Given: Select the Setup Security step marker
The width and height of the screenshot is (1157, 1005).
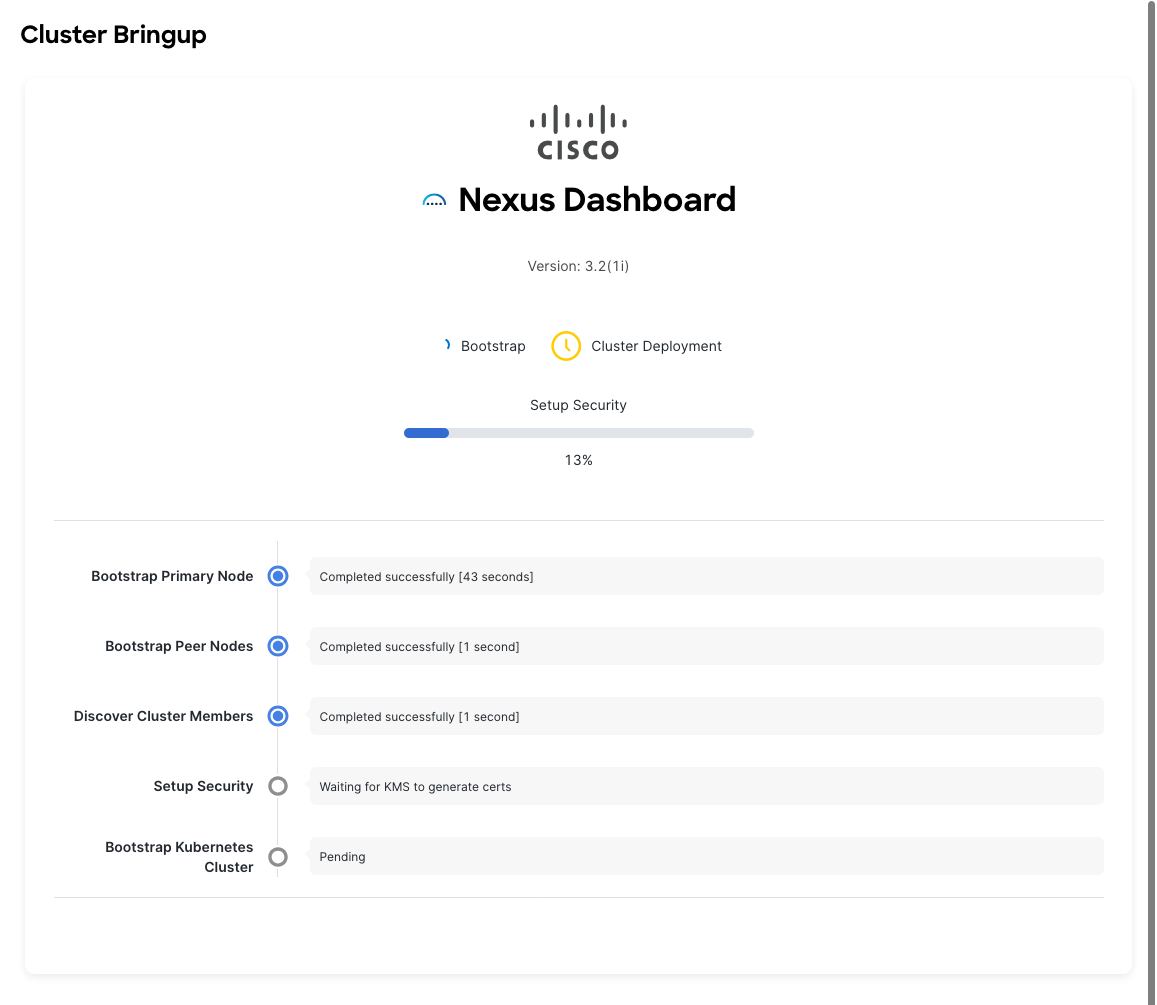Looking at the screenshot, I should [x=277, y=787].
